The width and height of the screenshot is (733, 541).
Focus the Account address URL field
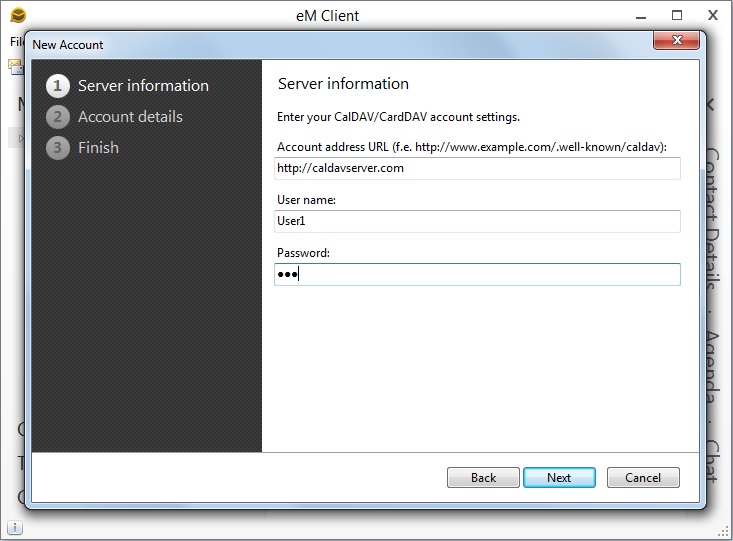477,168
